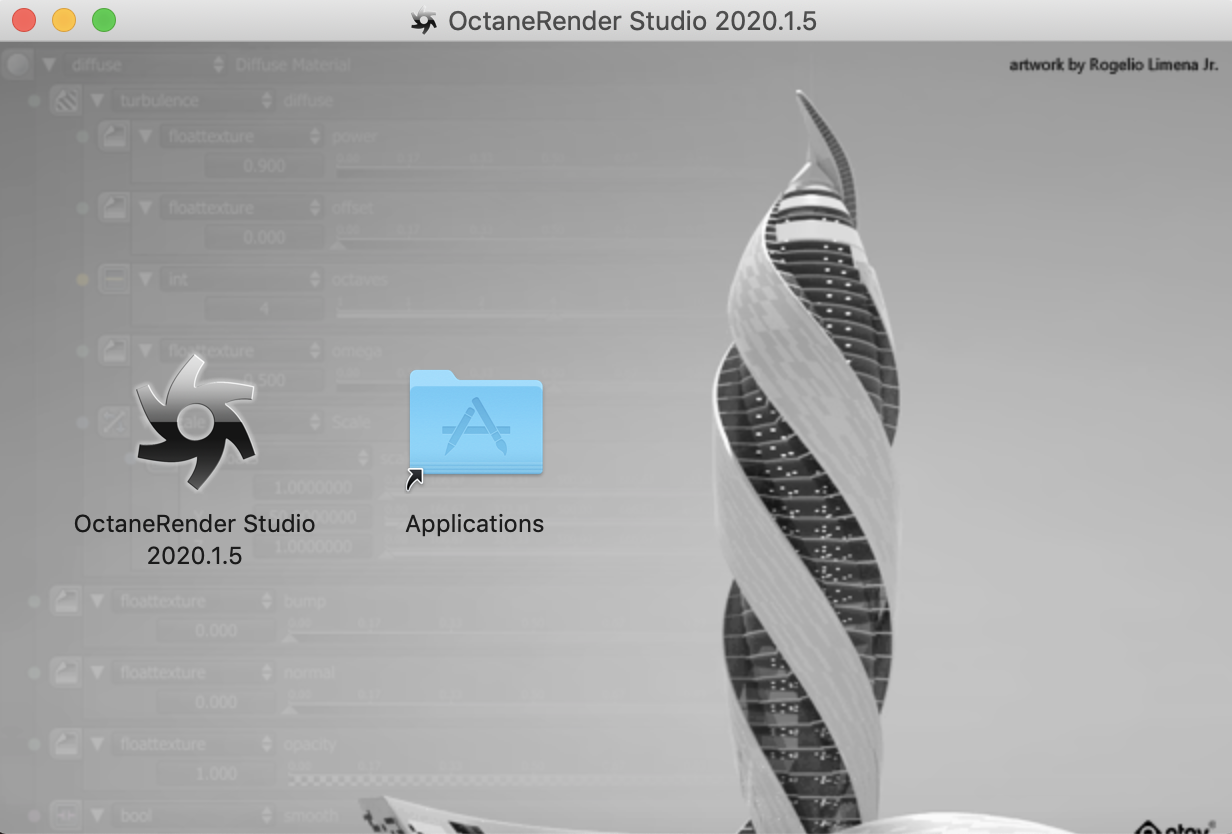The image size is (1232, 834).
Task: Close the OctaneRender installer window
Action: pyautogui.click(x=24, y=20)
